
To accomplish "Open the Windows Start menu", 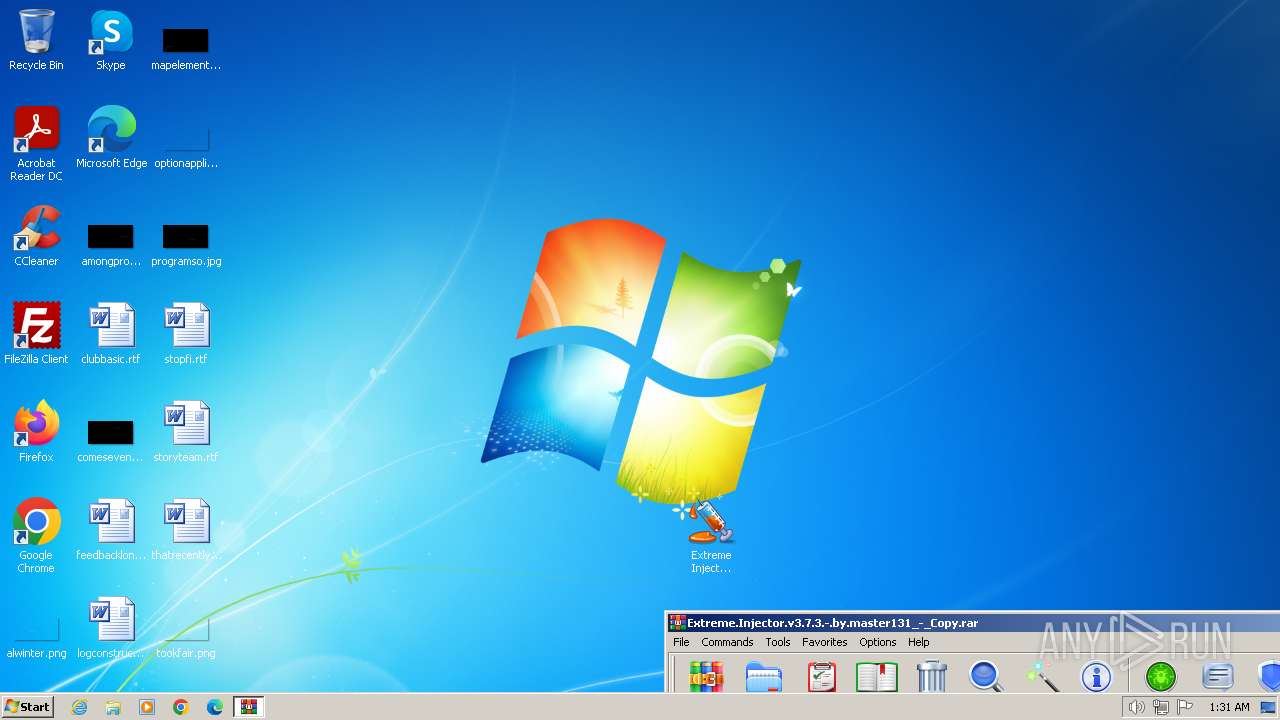I will click(27, 706).
